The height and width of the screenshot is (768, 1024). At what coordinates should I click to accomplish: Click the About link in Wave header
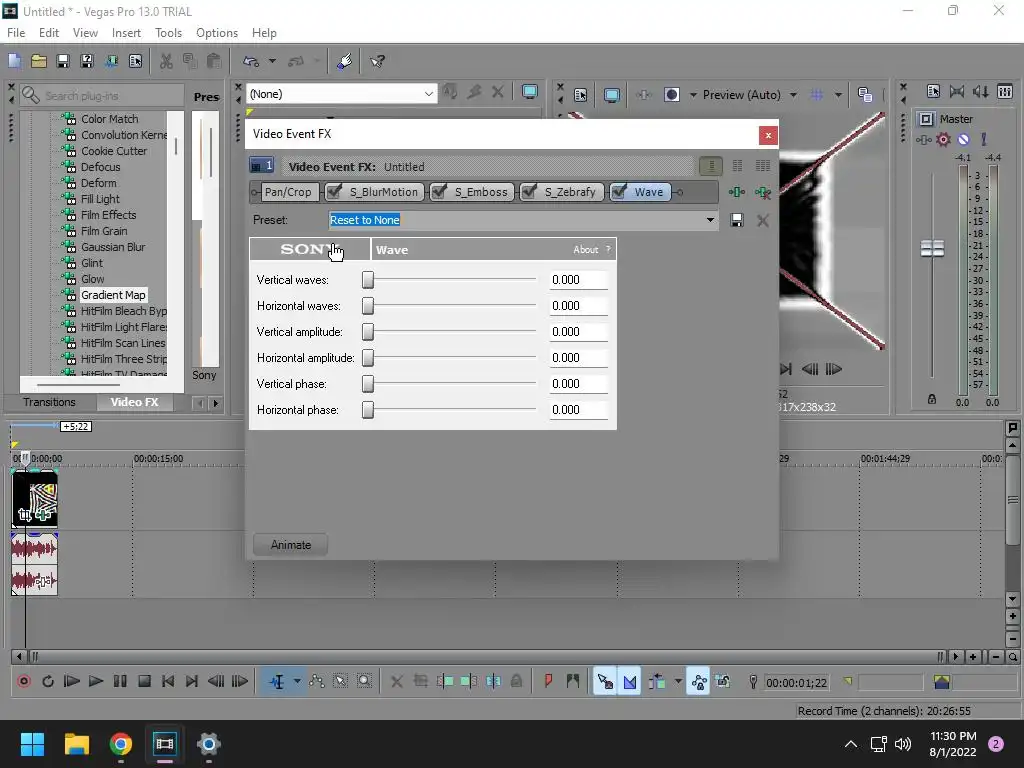tap(586, 249)
